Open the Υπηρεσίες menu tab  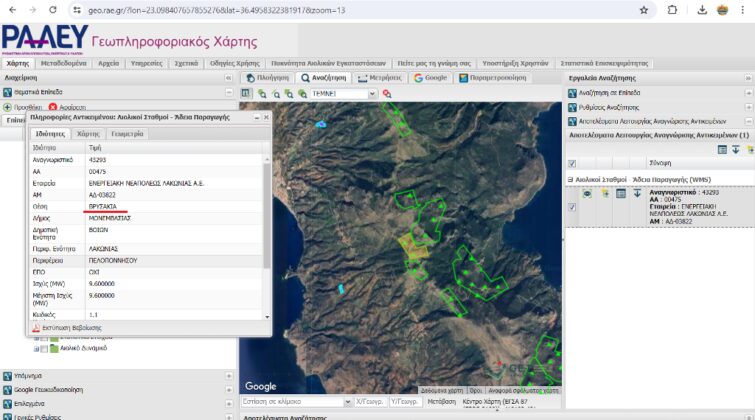coord(146,63)
